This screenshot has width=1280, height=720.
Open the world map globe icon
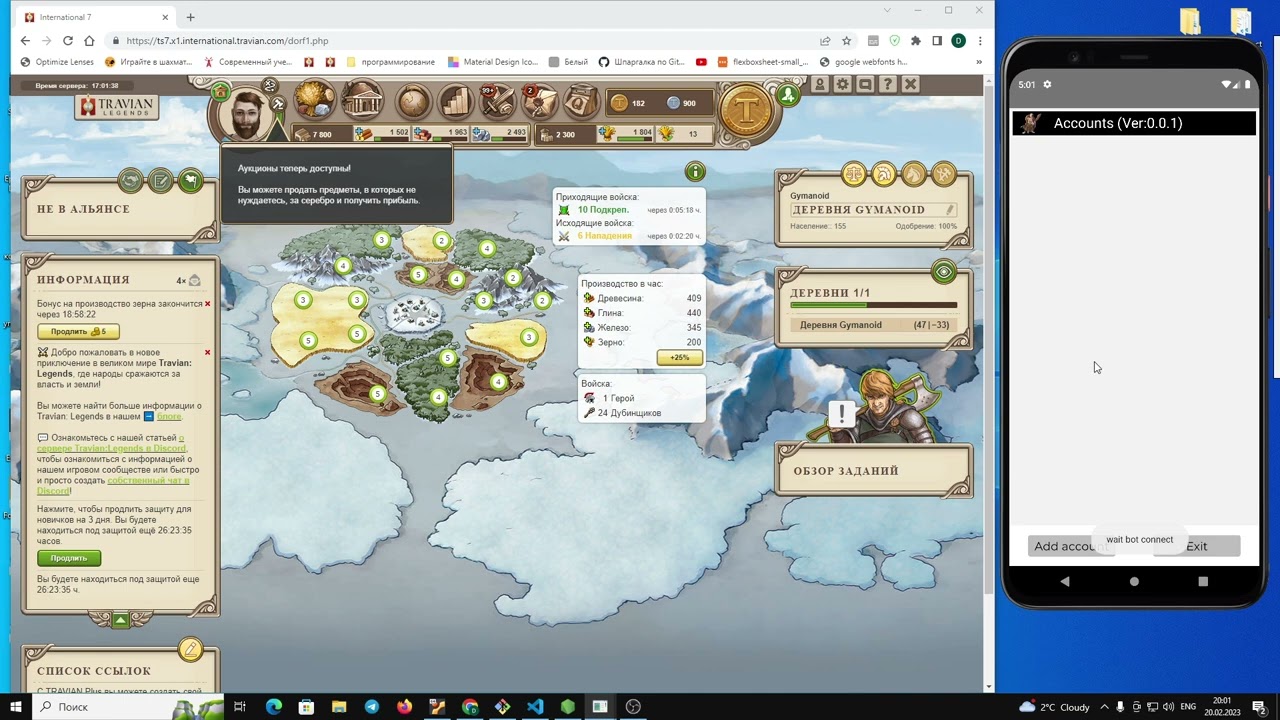[412, 101]
